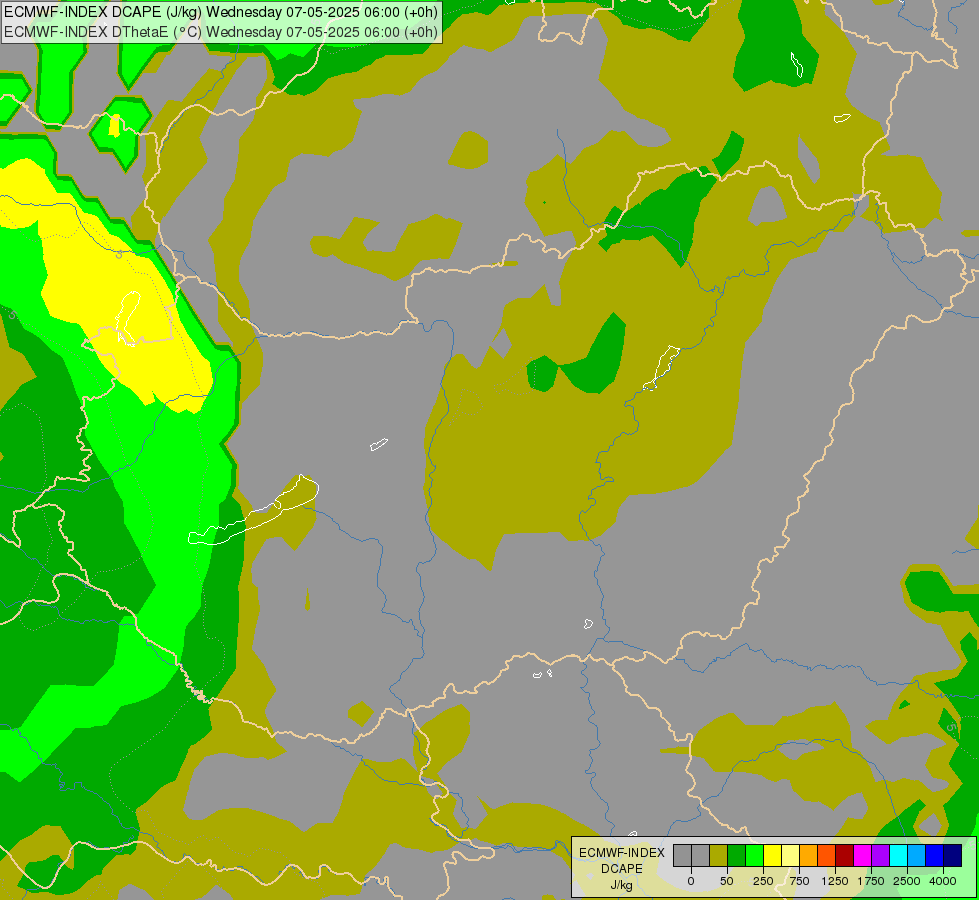Select the 1250 legend scale label
This screenshot has height=900, width=979.
pyautogui.click(x=834, y=881)
